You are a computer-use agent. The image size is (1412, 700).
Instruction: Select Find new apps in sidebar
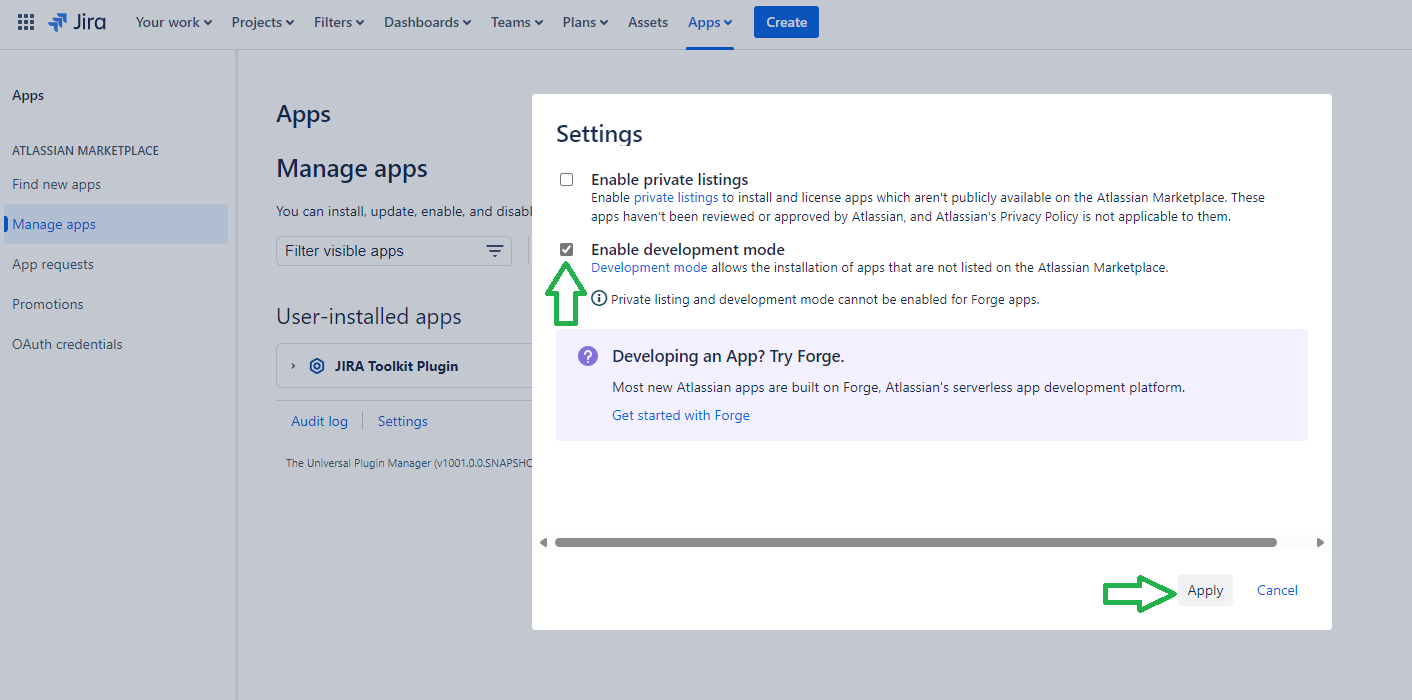coord(56,184)
